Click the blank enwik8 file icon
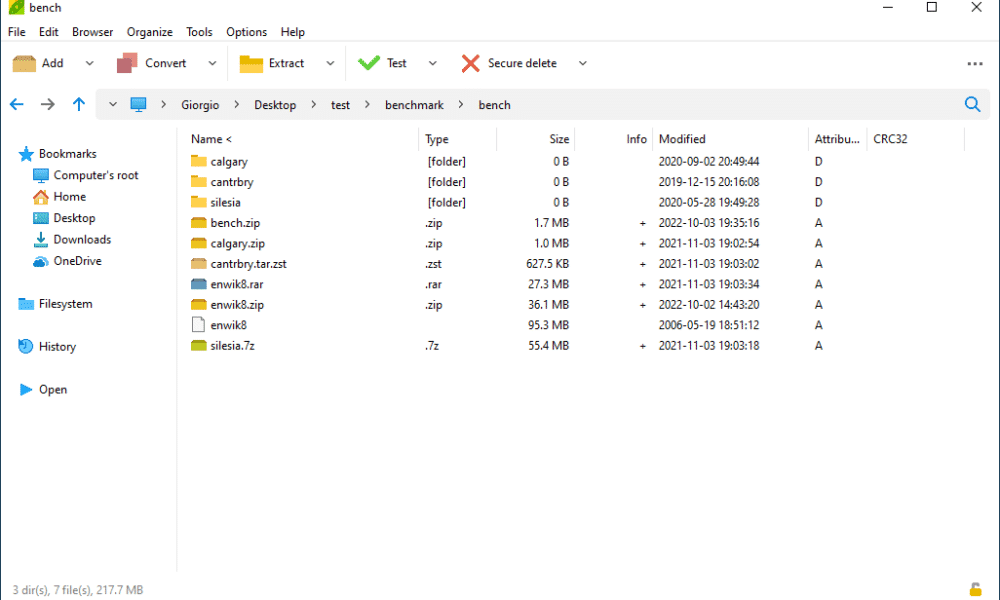1000x600 pixels. pos(198,325)
